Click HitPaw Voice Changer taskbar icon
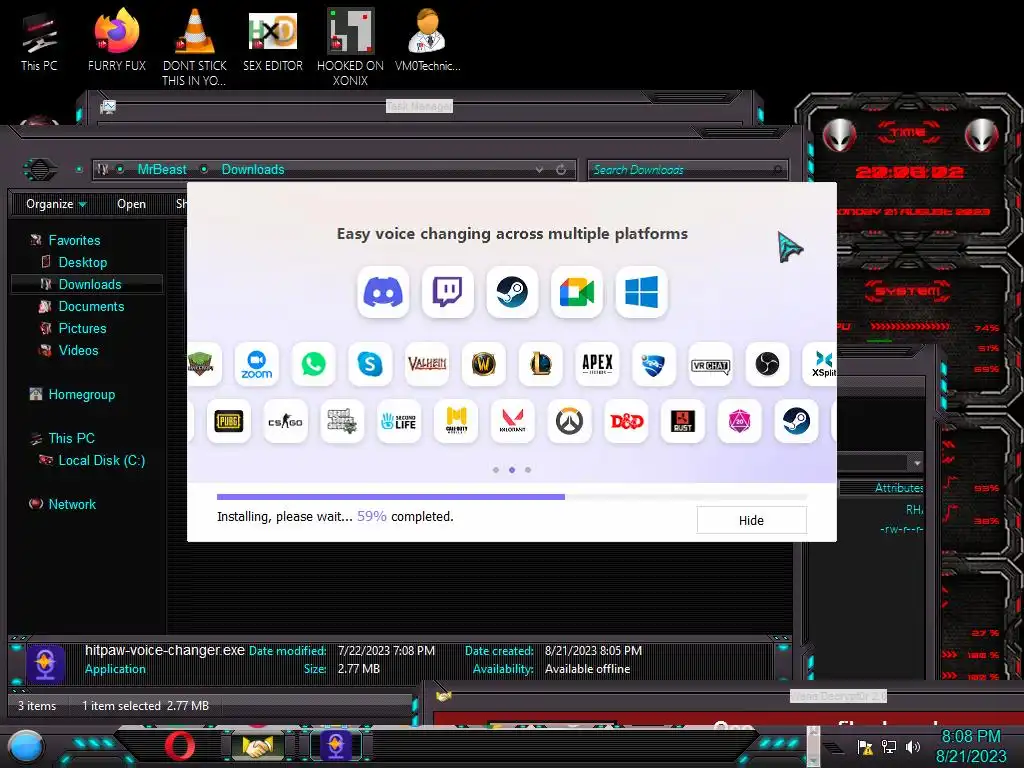Viewport: 1024px width, 768px height. pyautogui.click(x=336, y=746)
